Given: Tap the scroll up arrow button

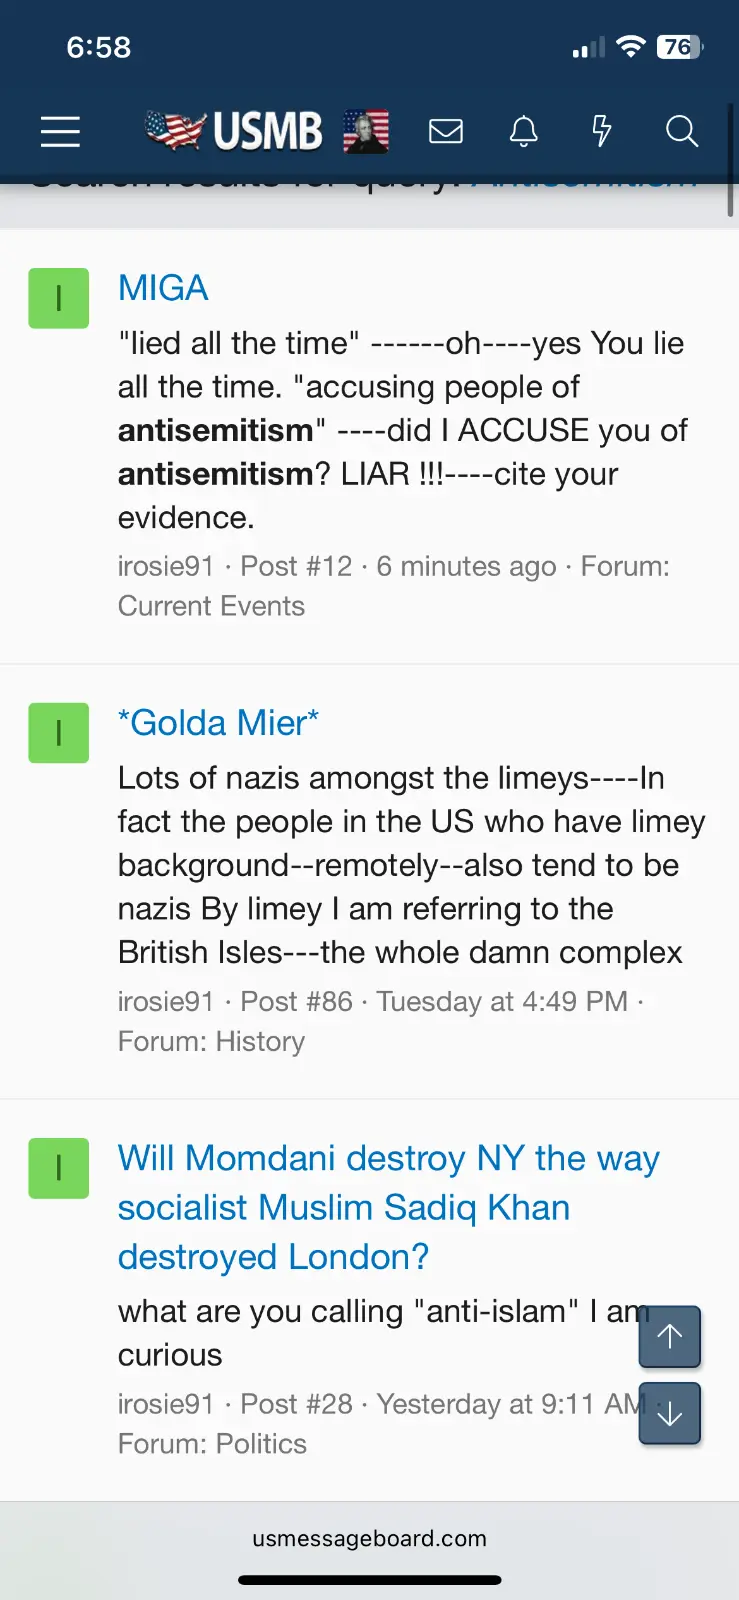Looking at the screenshot, I should [x=669, y=1336].
